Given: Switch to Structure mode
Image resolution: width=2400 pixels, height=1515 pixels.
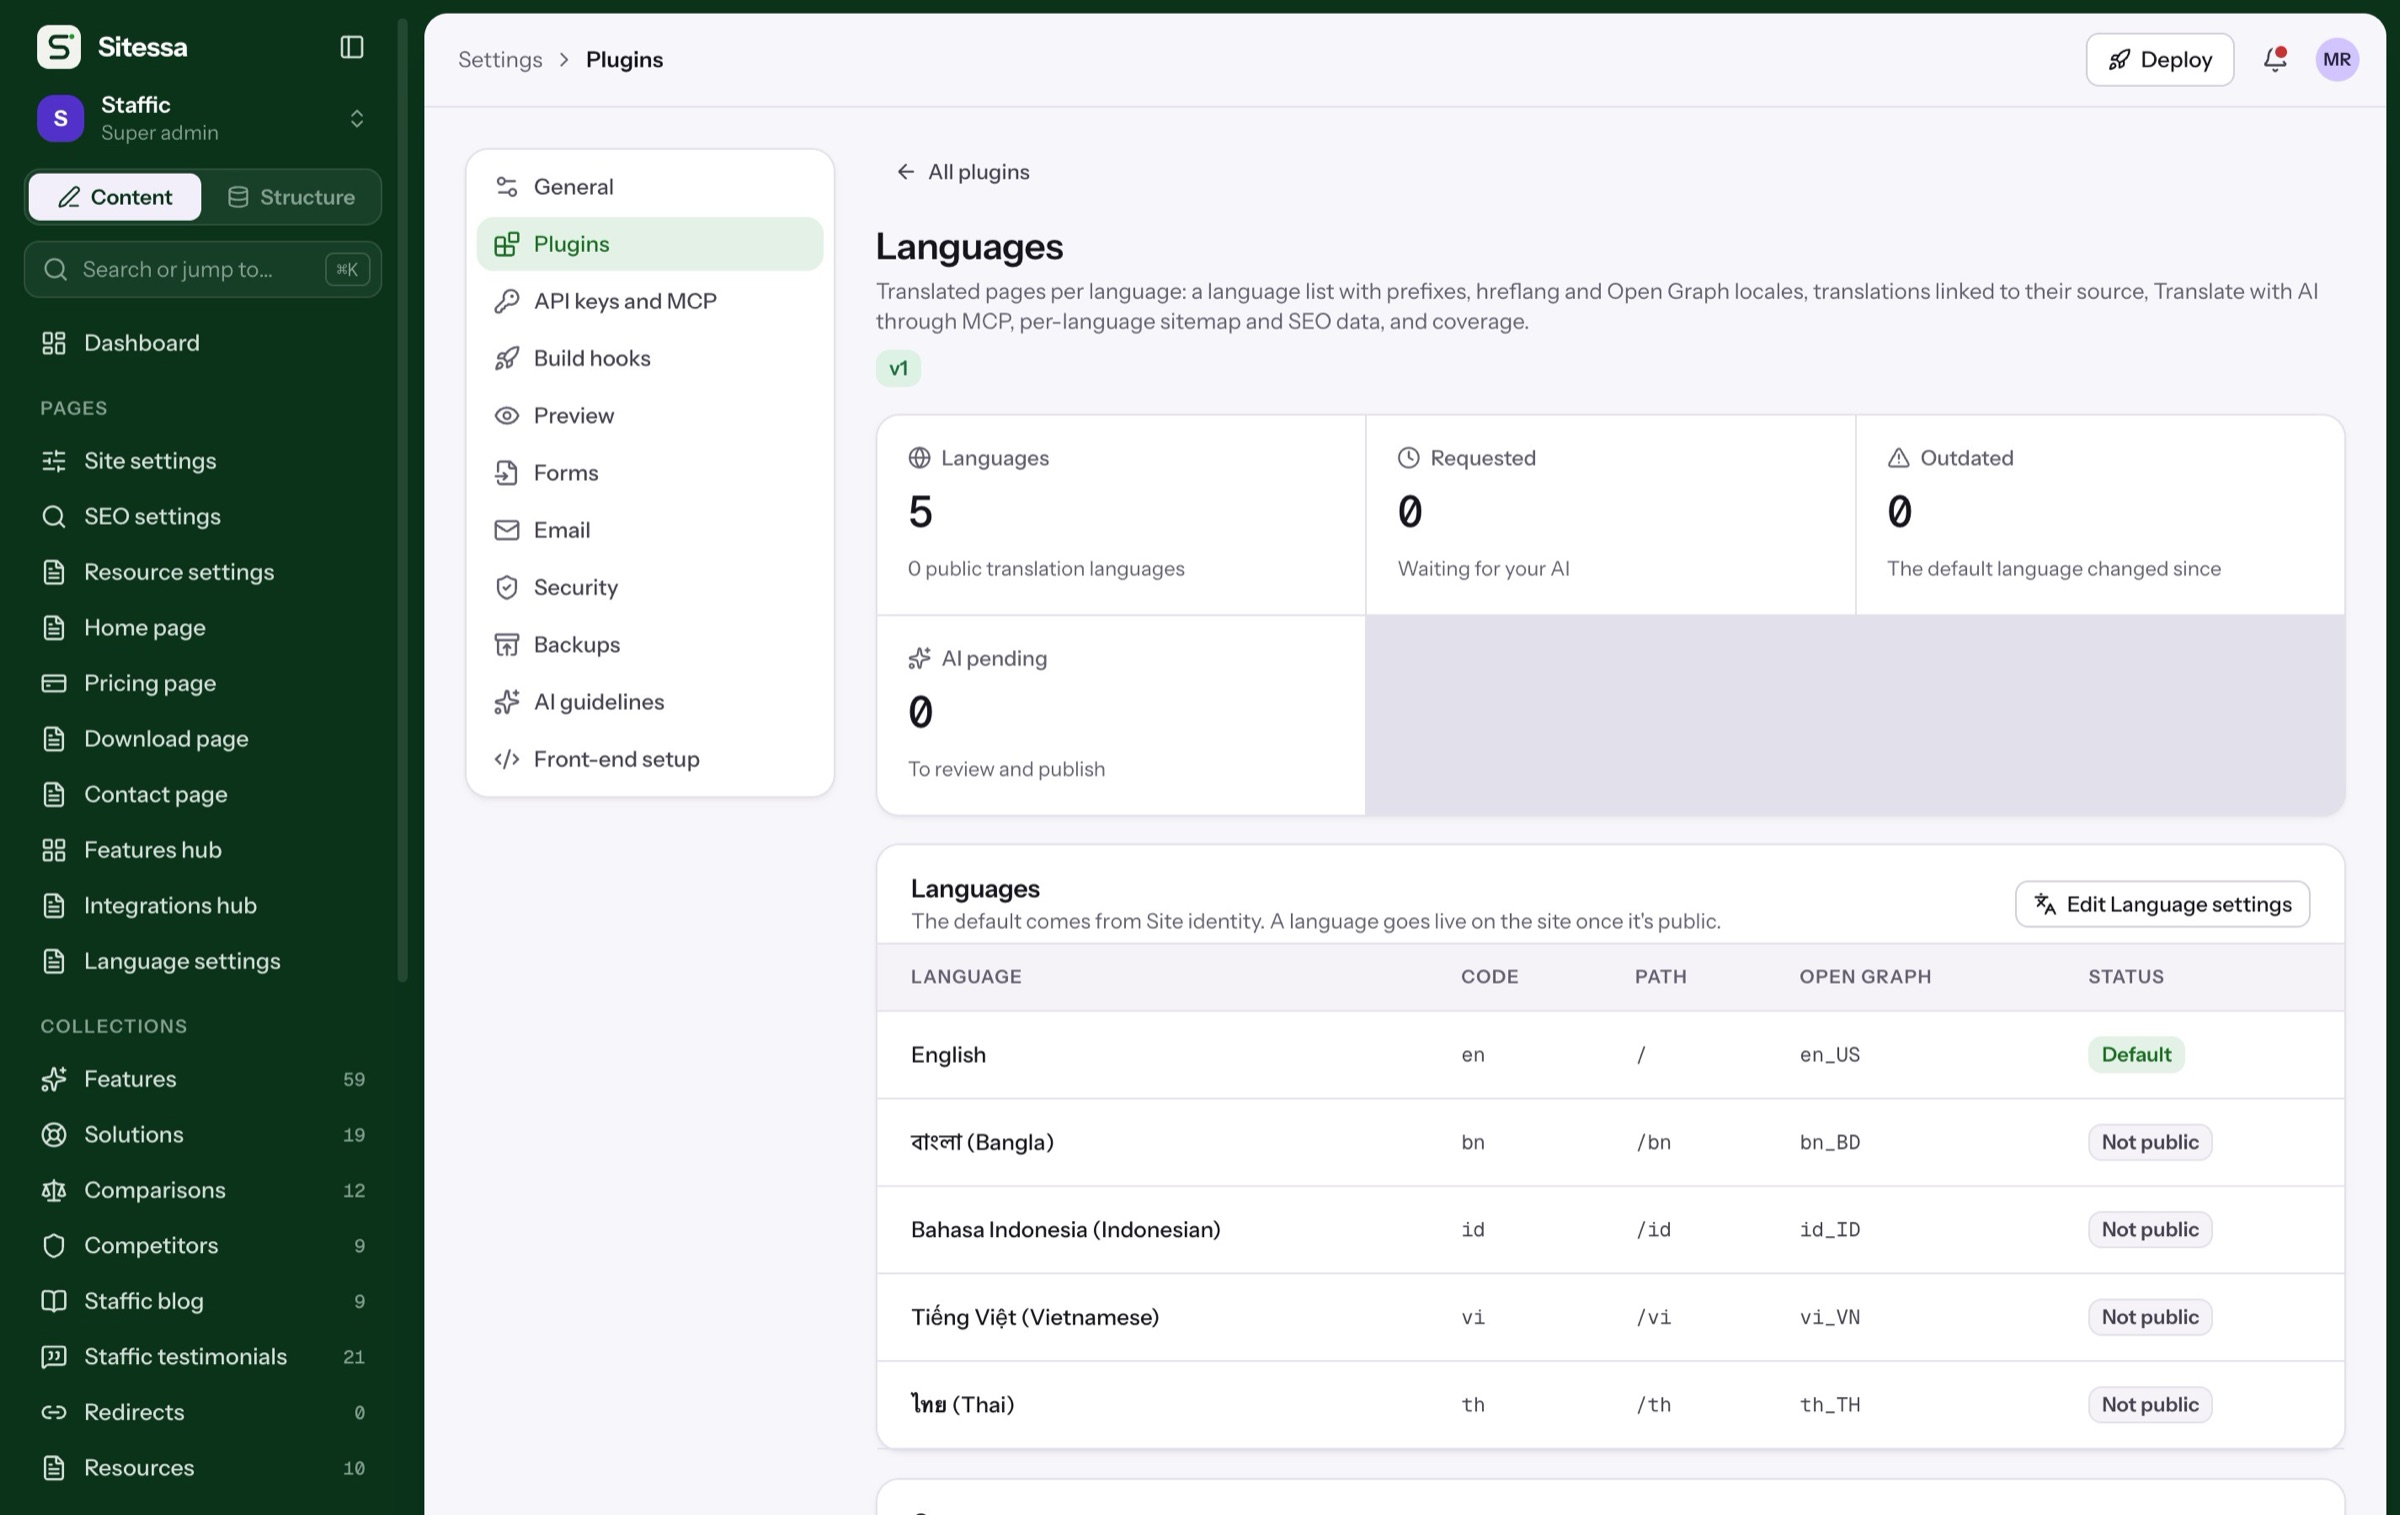Looking at the screenshot, I should [291, 197].
